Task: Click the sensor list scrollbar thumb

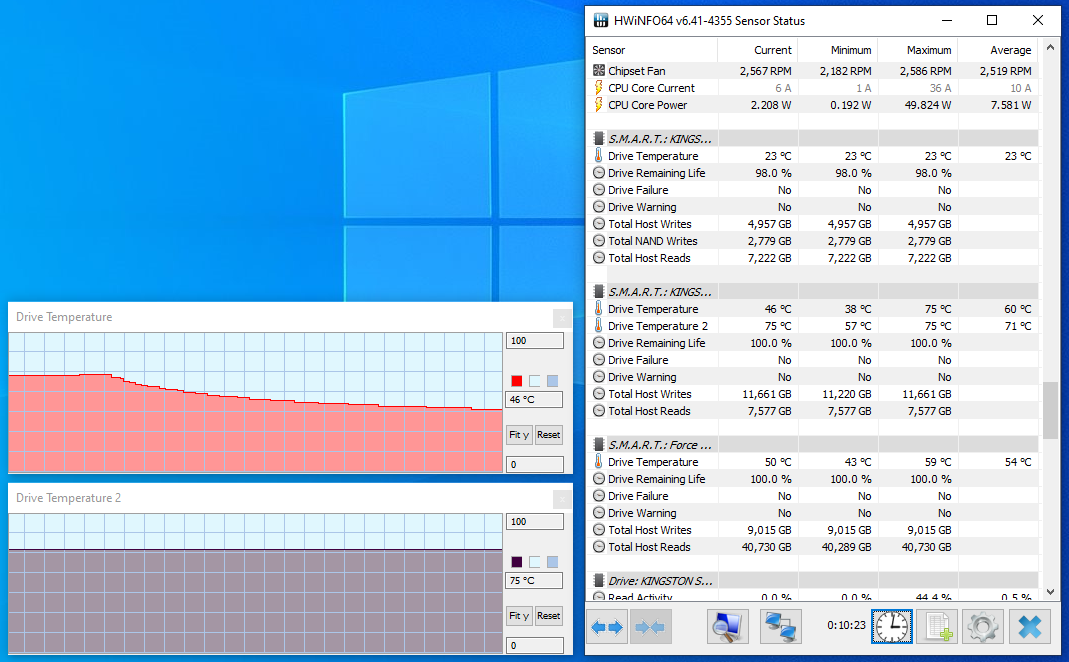Action: [1050, 410]
